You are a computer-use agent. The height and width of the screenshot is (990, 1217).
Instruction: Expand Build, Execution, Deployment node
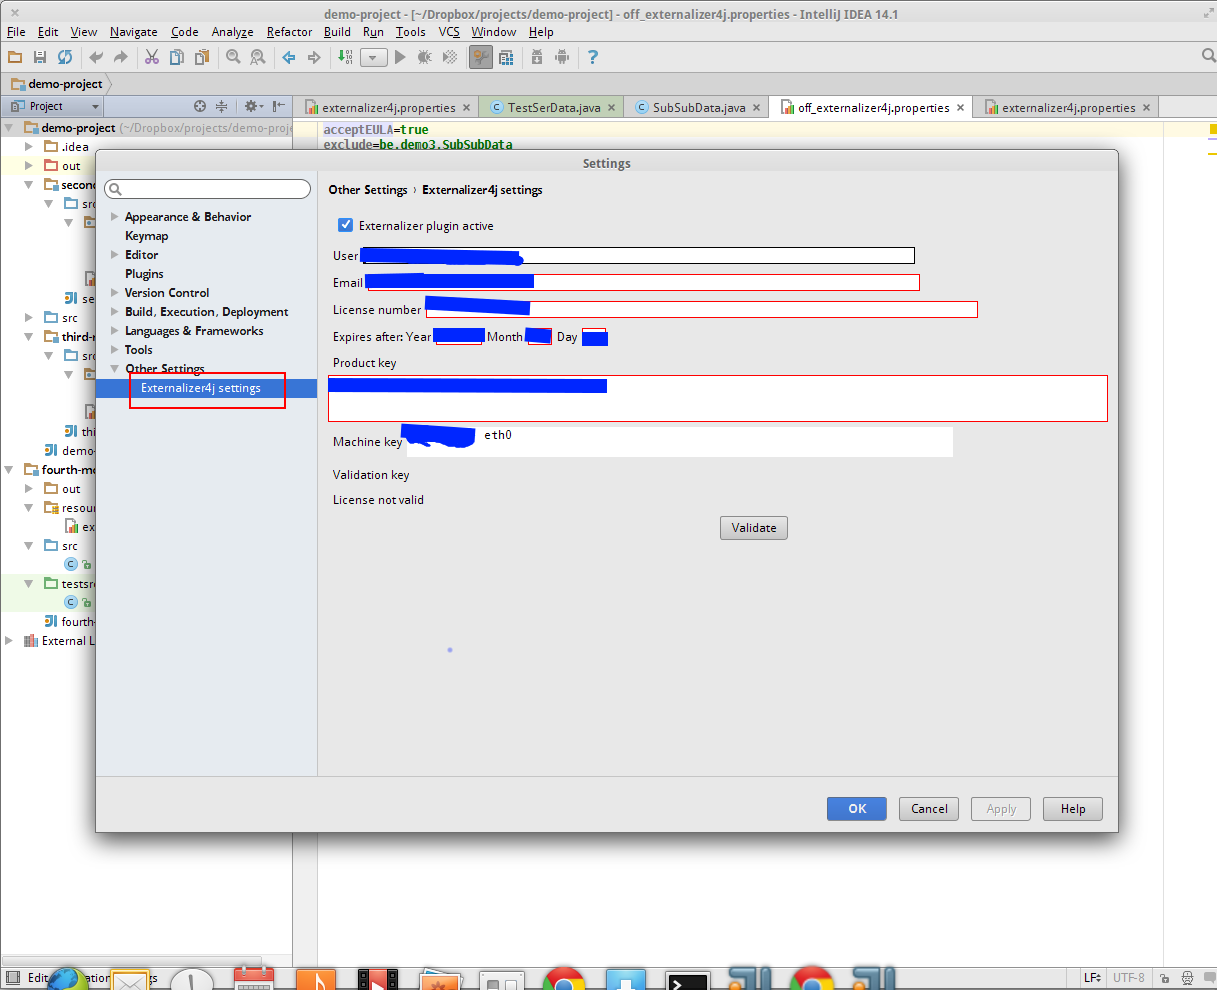(x=115, y=312)
